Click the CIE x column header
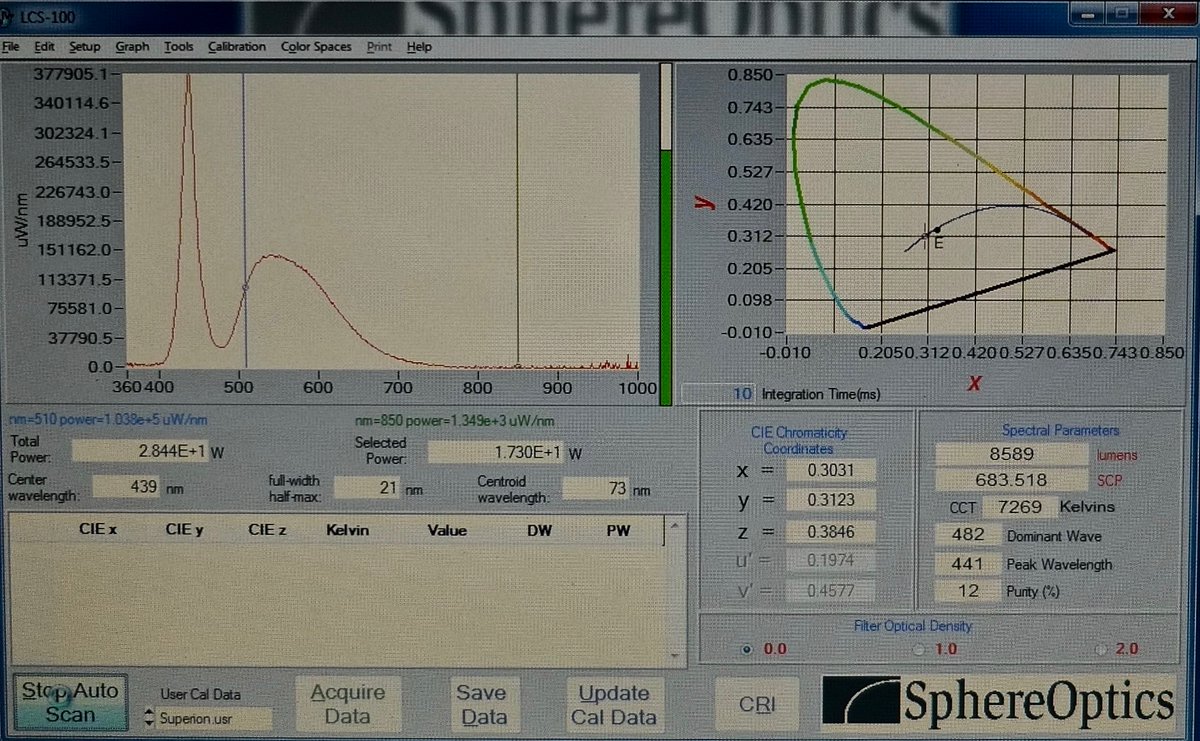 (99, 530)
